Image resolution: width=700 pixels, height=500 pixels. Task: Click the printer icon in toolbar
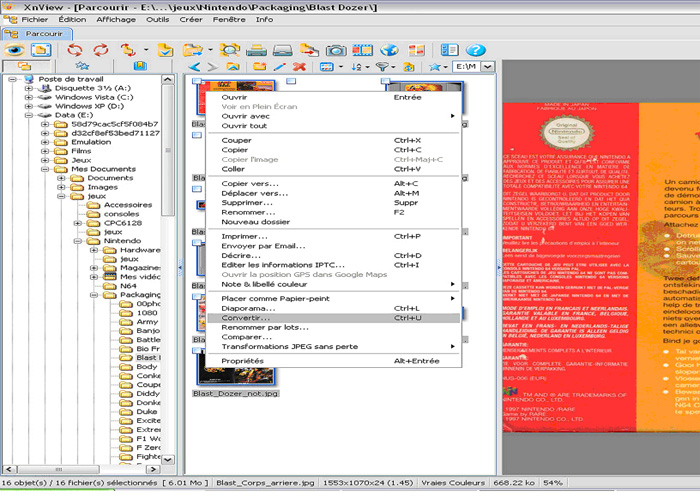[x=256, y=50]
